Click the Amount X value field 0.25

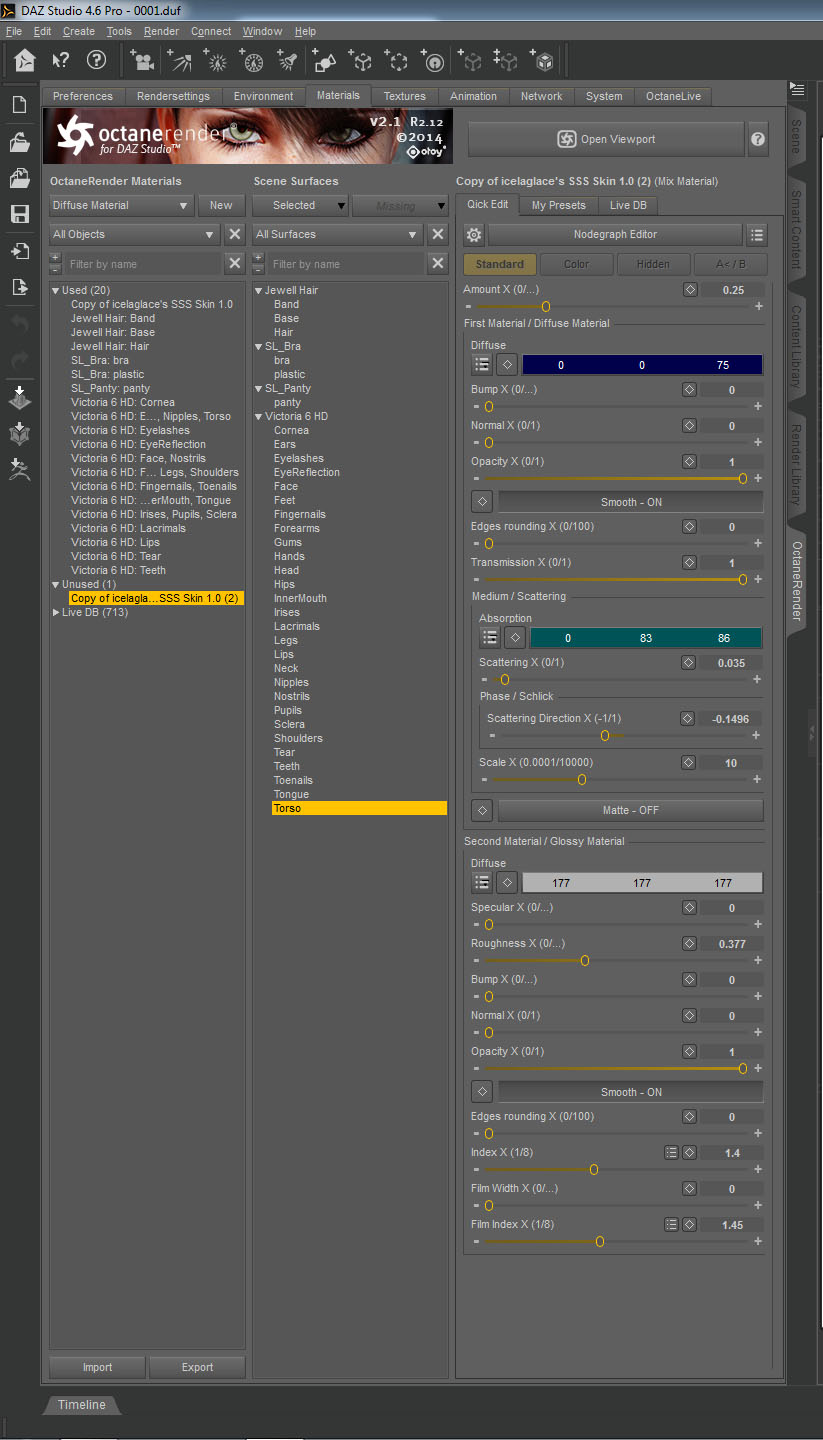[x=732, y=290]
